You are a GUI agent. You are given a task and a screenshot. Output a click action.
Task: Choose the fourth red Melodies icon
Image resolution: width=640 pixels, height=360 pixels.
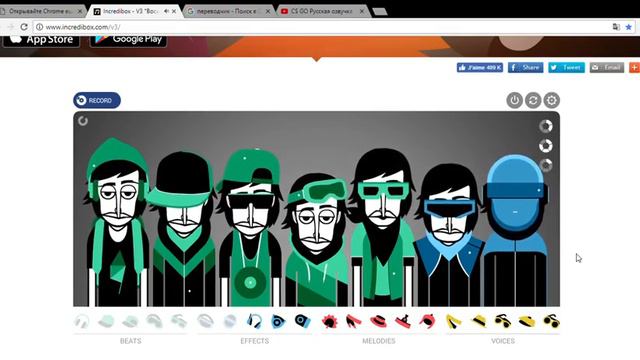[x=402, y=322]
